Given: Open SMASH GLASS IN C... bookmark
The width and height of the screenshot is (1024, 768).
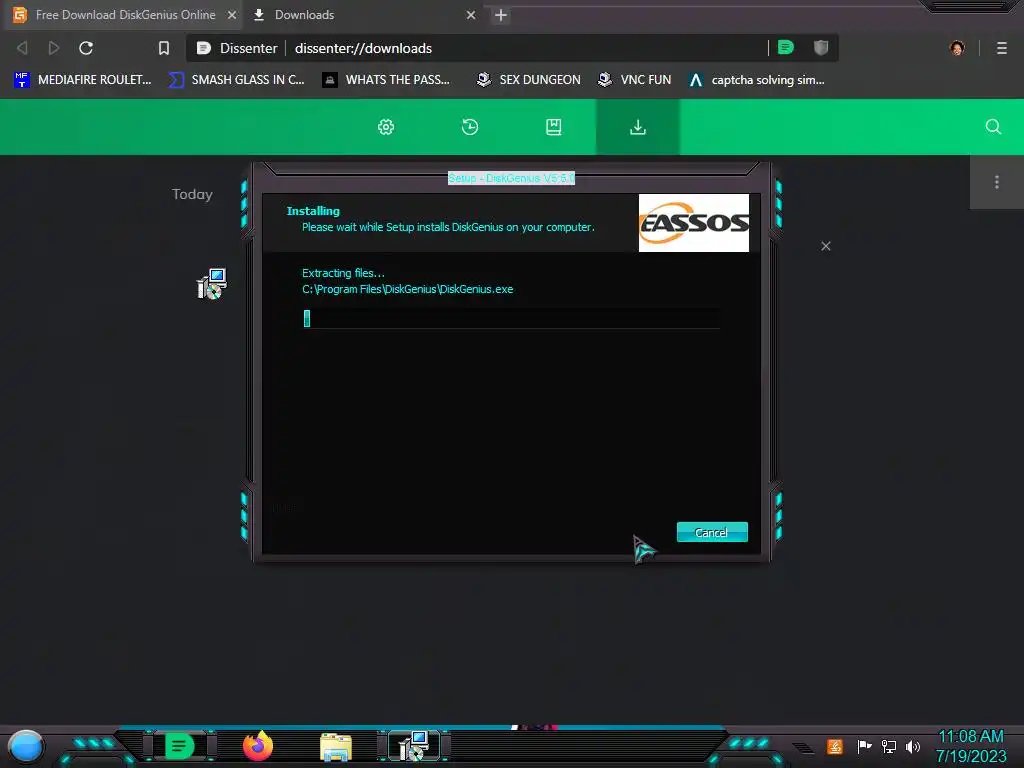Looking at the screenshot, I should 236,80.
